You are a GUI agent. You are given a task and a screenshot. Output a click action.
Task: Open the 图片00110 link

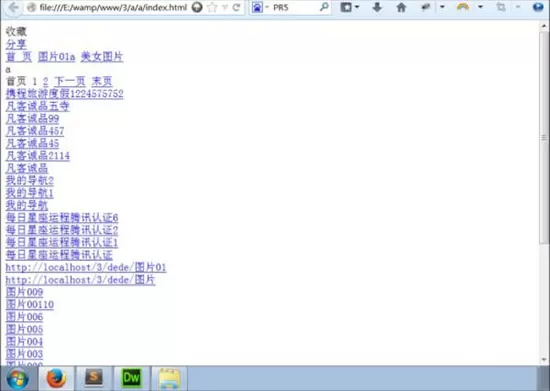tap(30, 304)
